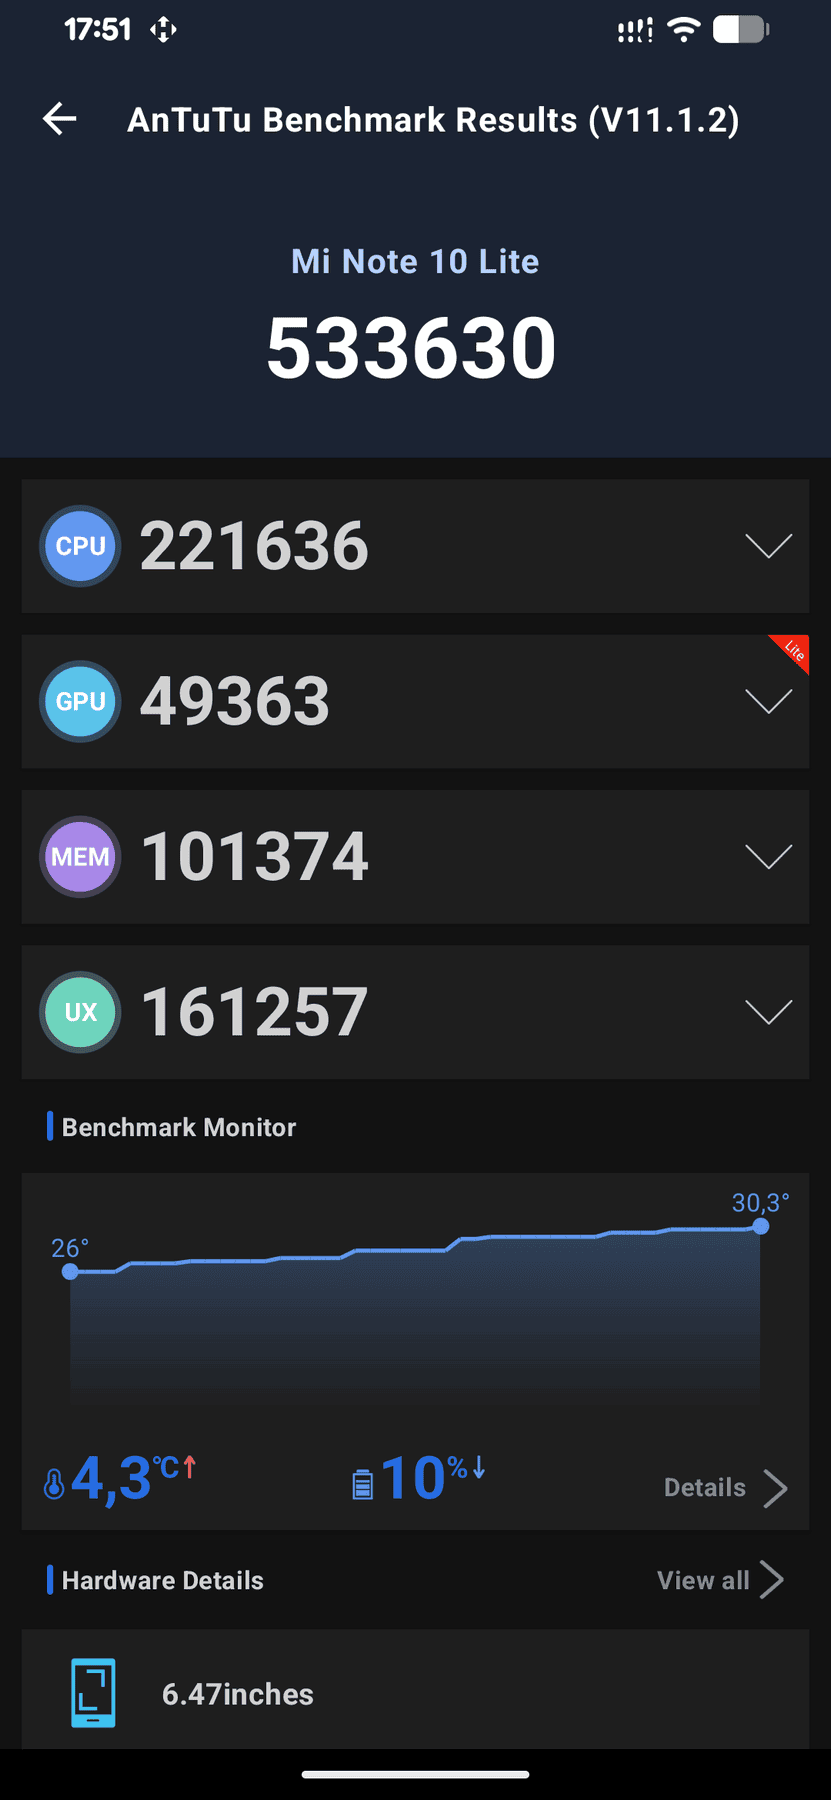The width and height of the screenshot is (831, 1800).
Task: Tap the 6.47inches screen size entry
Action: 238,1694
